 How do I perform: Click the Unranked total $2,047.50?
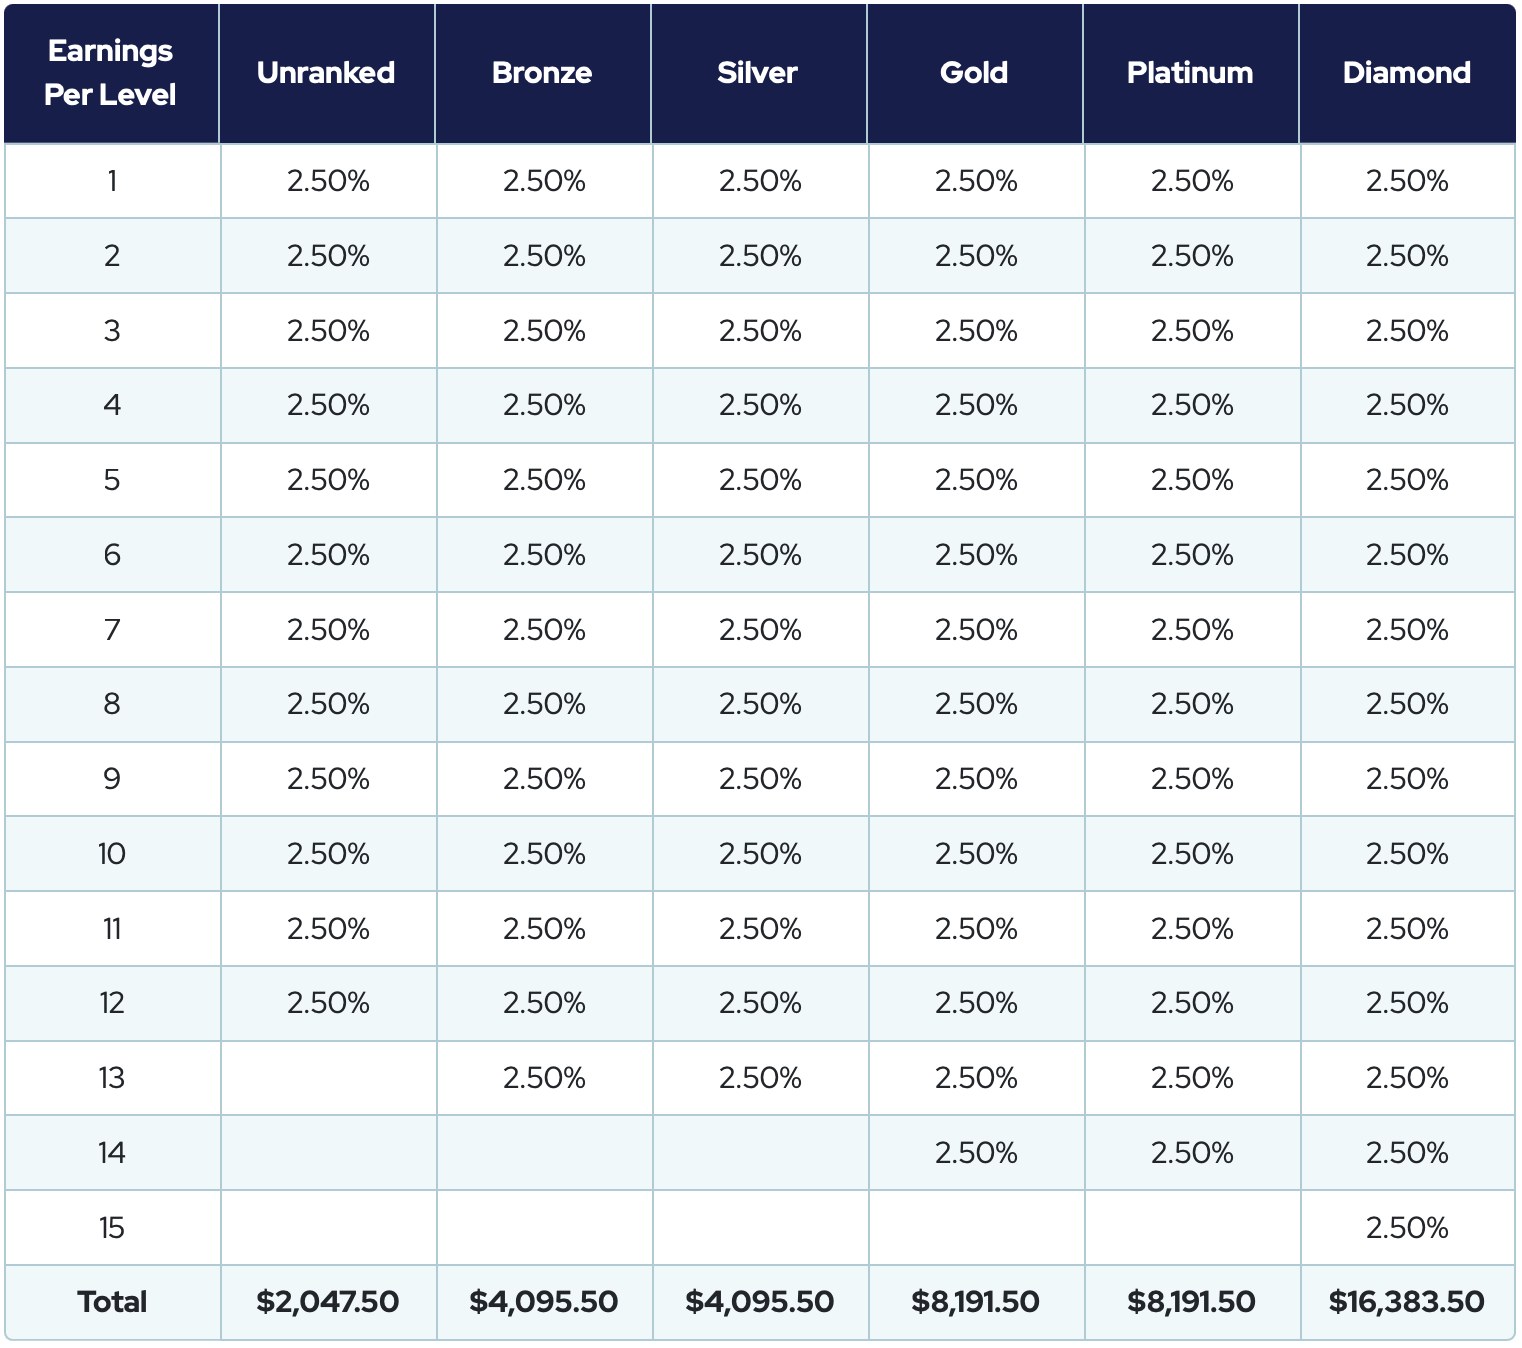pos(328,1302)
